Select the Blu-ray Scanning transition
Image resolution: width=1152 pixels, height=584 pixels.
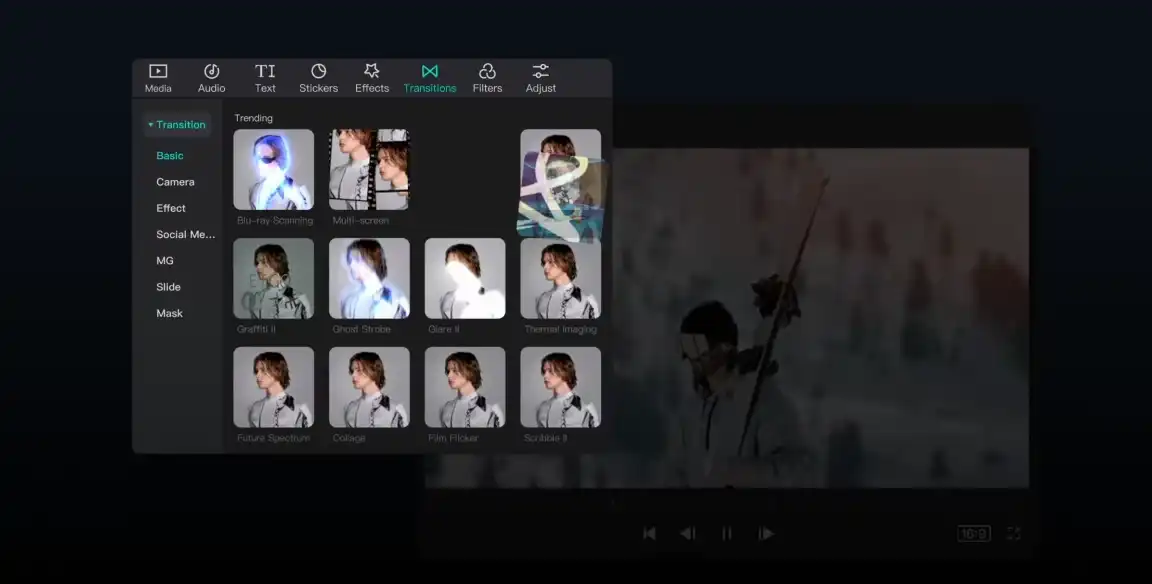(x=273, y=169)
